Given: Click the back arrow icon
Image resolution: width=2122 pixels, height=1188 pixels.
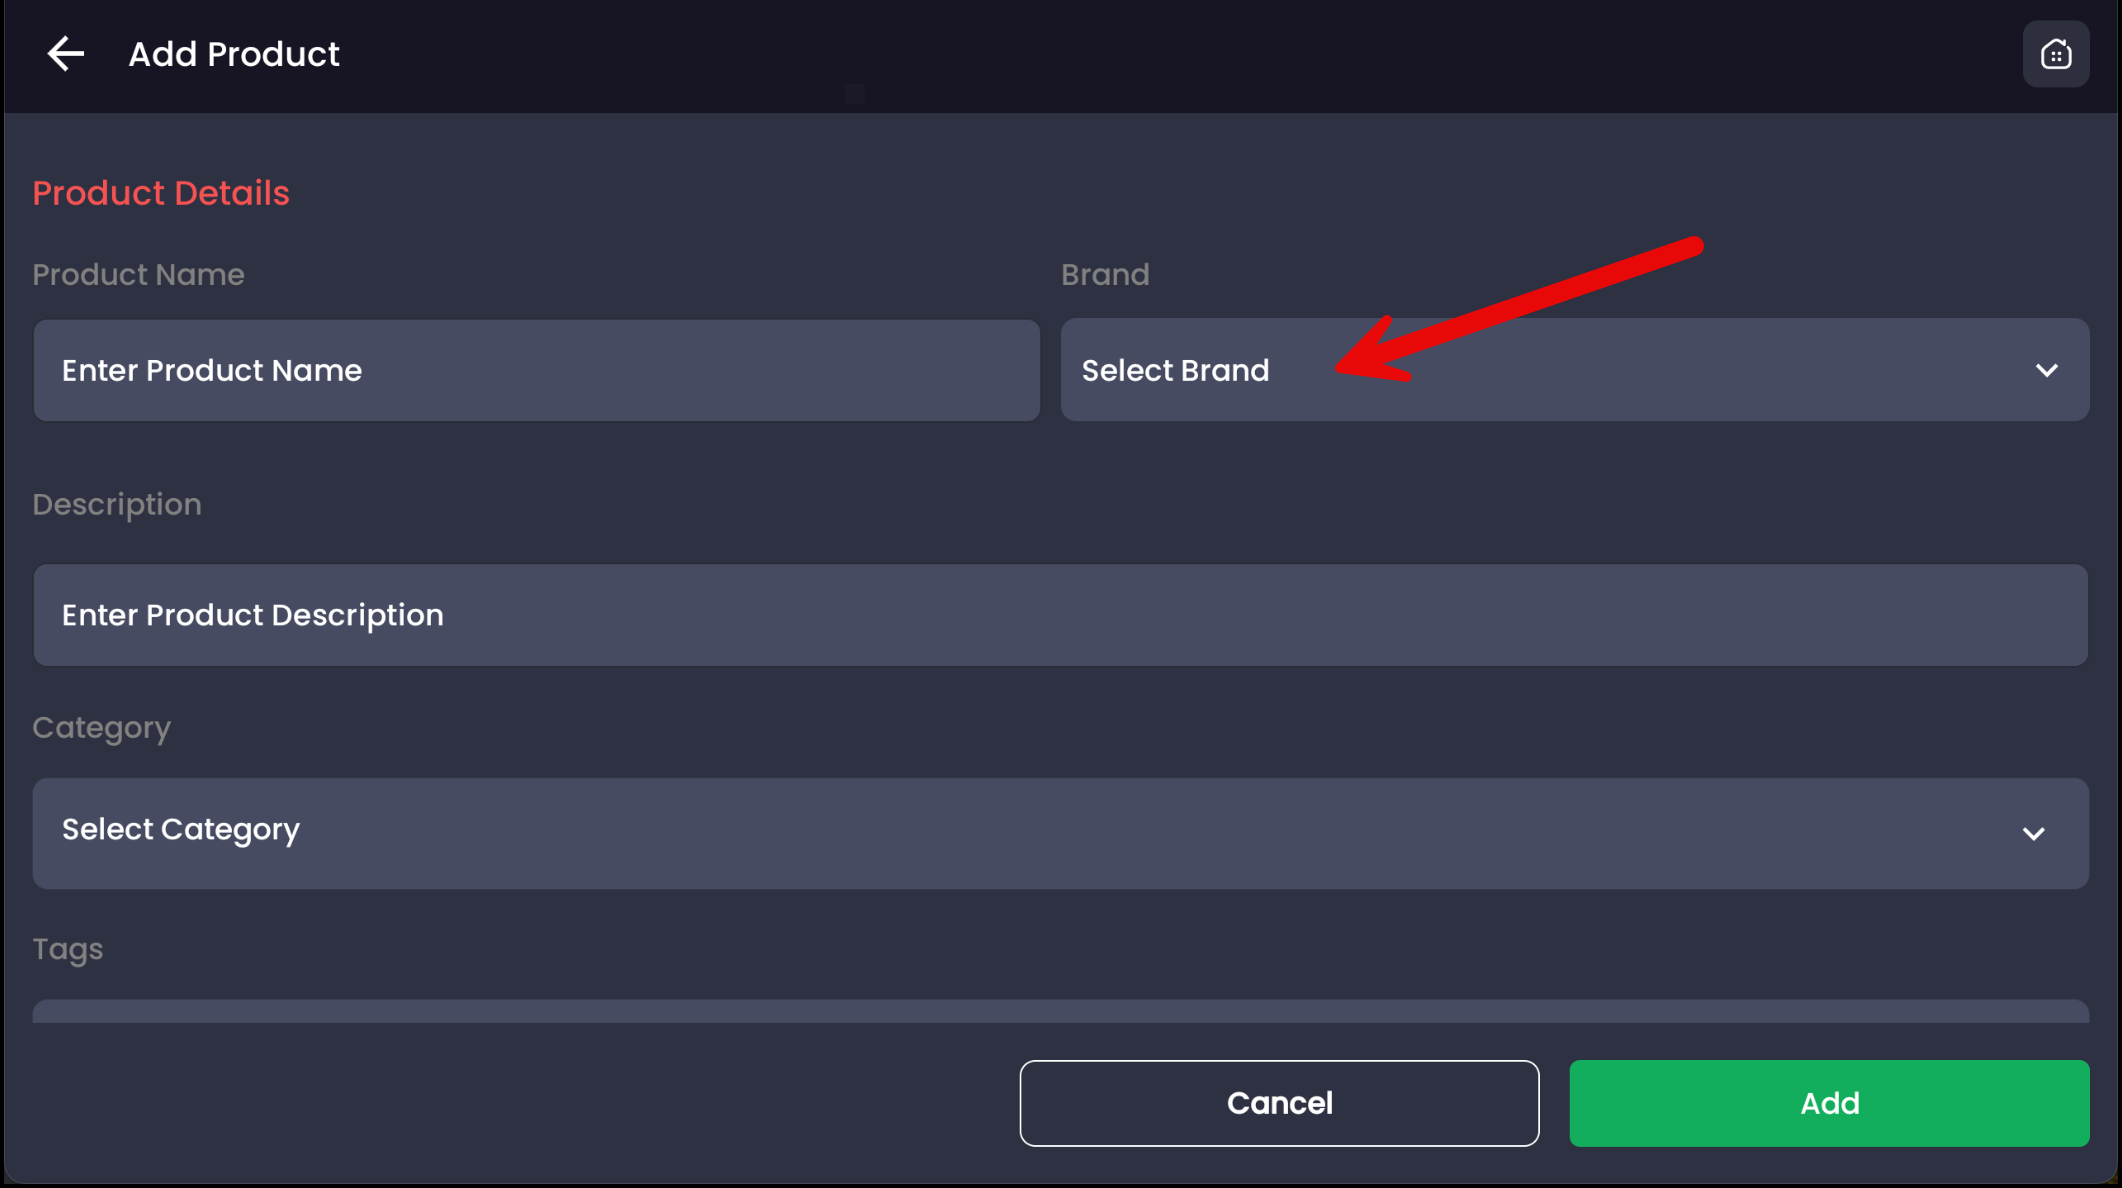Looking at the screenshot, I should (66, 54).
